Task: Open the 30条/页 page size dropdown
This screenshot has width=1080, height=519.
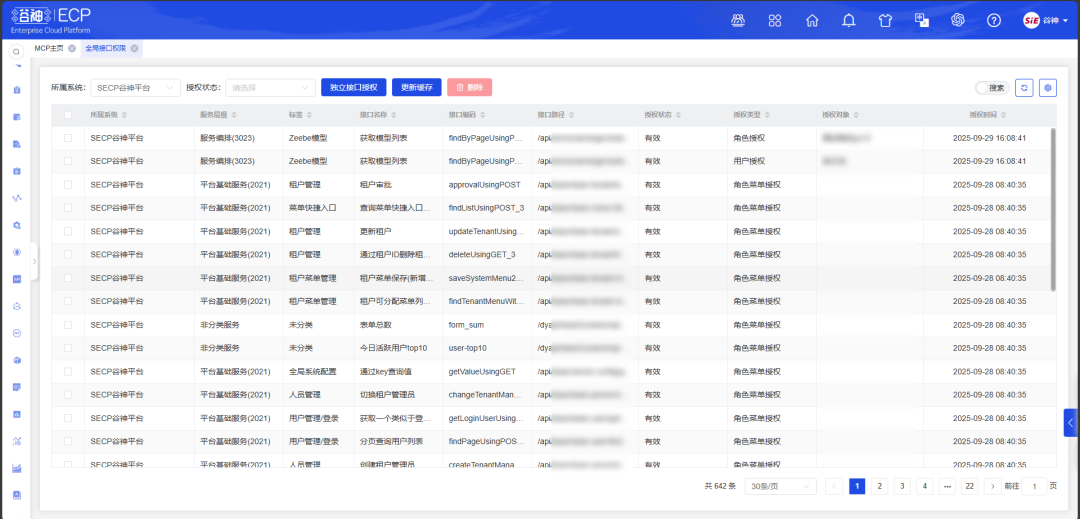Action: pos(779,486)
